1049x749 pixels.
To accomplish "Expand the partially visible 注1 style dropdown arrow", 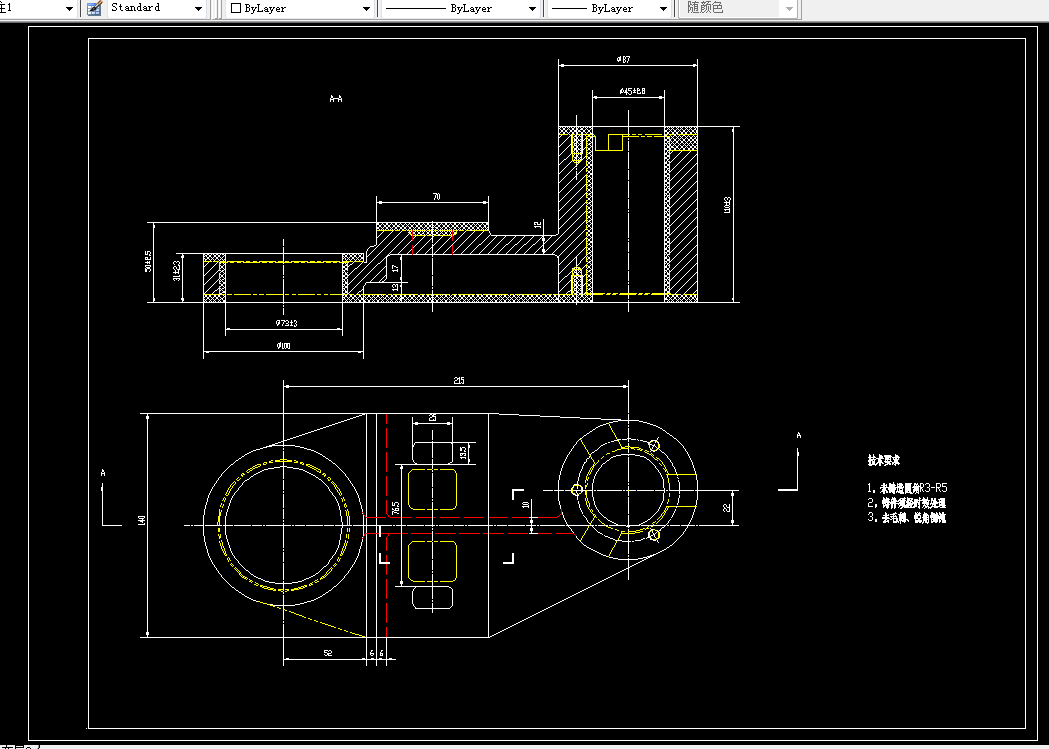I will [69, 9].
